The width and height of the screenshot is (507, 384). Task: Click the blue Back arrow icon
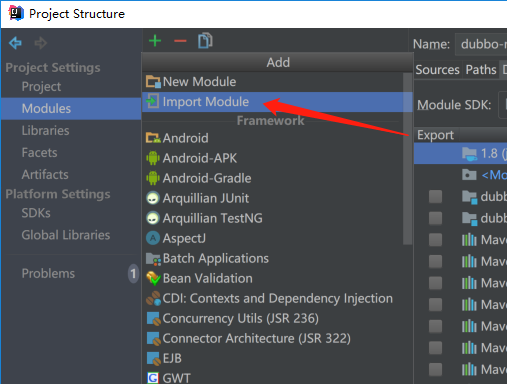(15, 43)
